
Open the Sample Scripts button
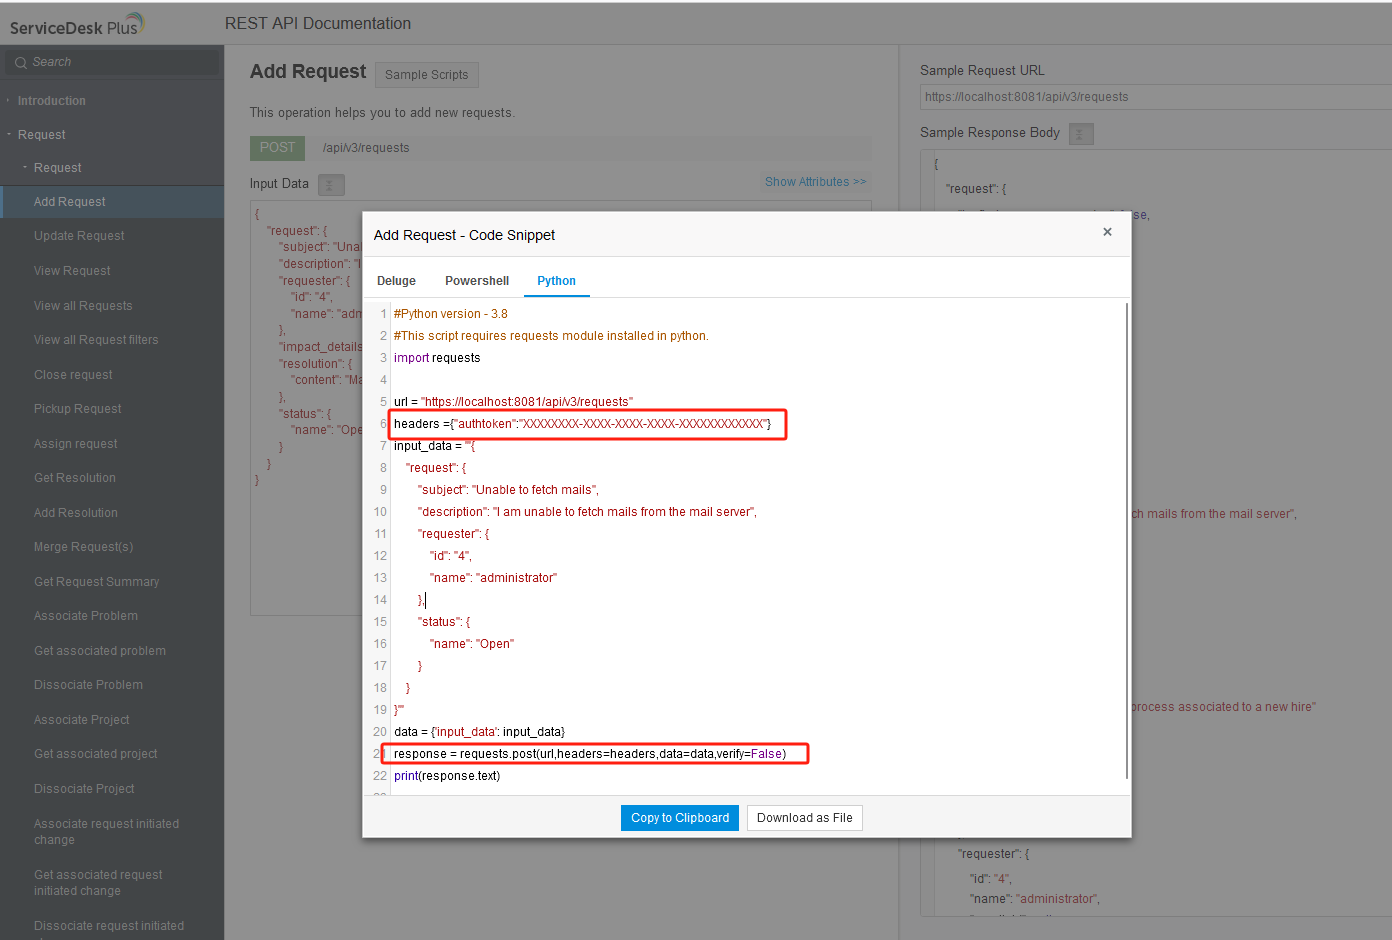[x=427, y=75]
